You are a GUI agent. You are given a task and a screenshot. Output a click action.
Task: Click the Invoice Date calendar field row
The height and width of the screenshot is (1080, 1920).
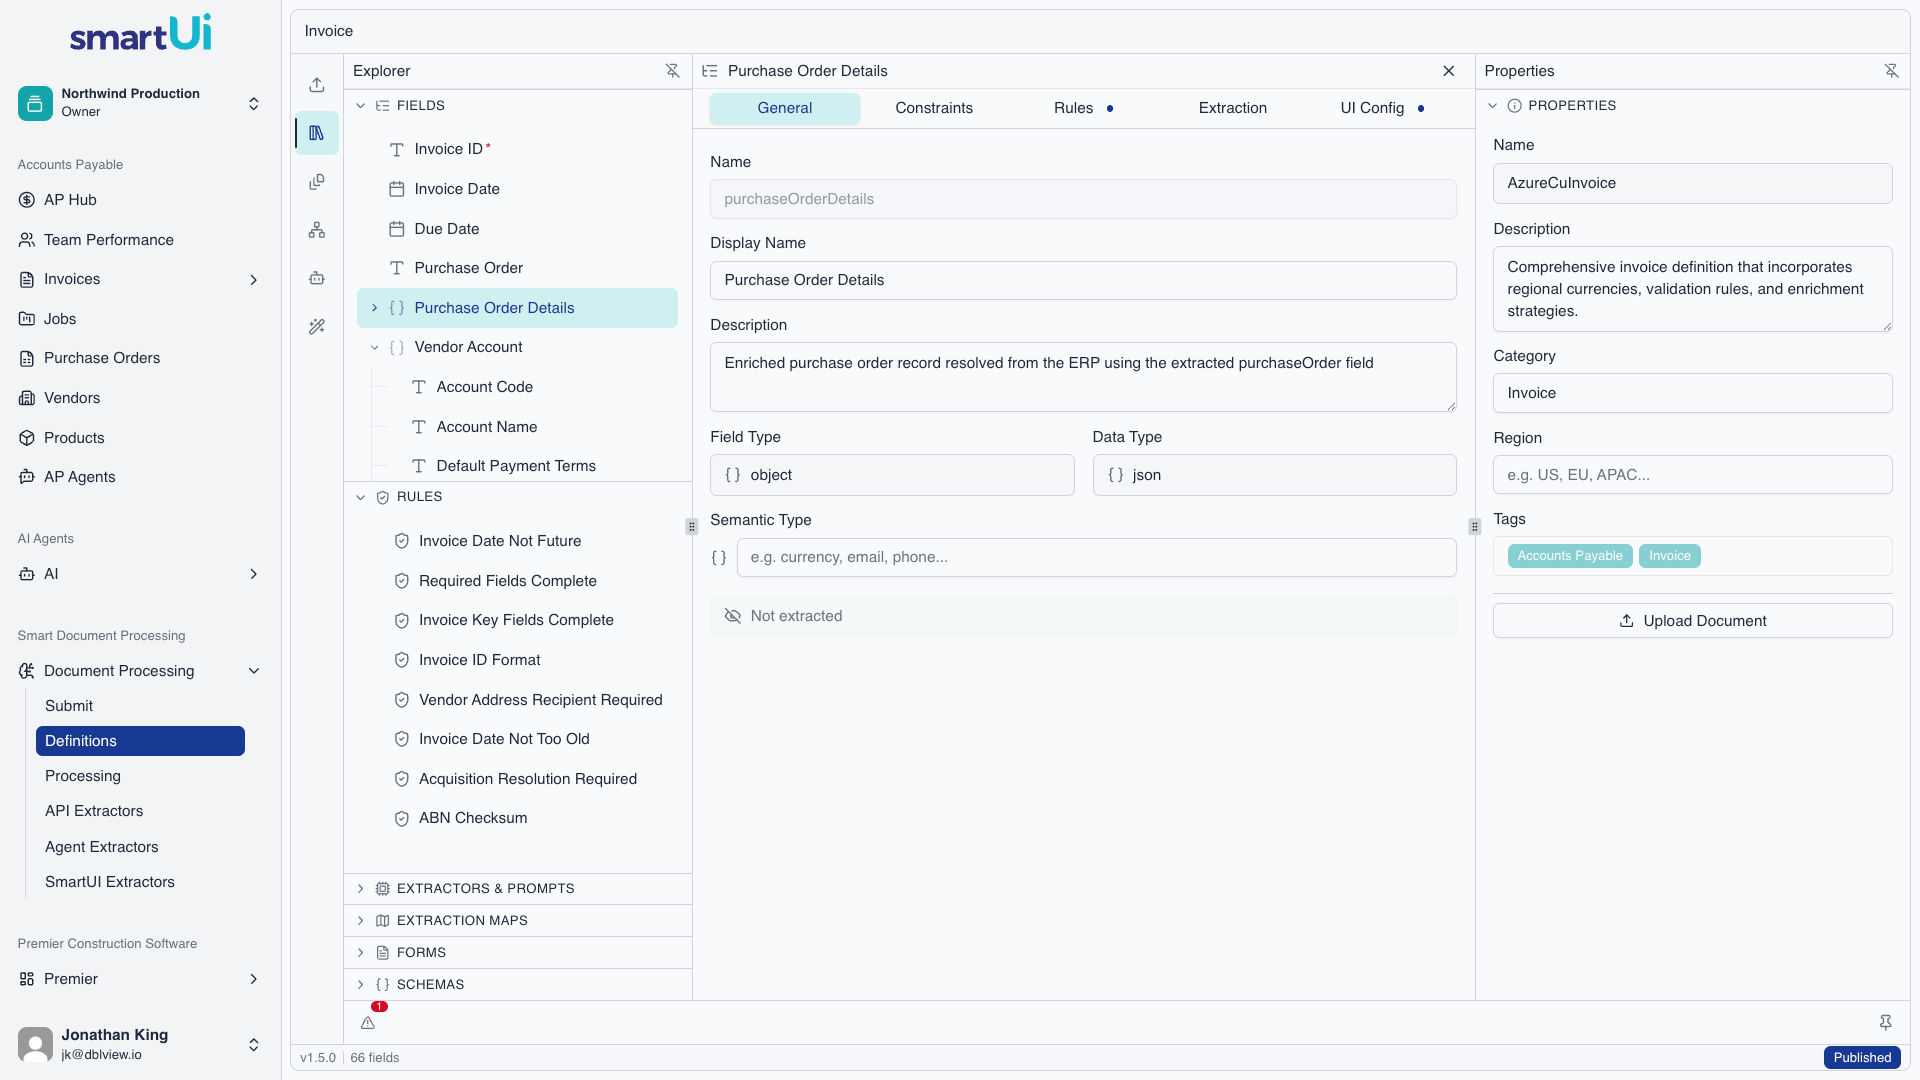click(x=517, y=189)
